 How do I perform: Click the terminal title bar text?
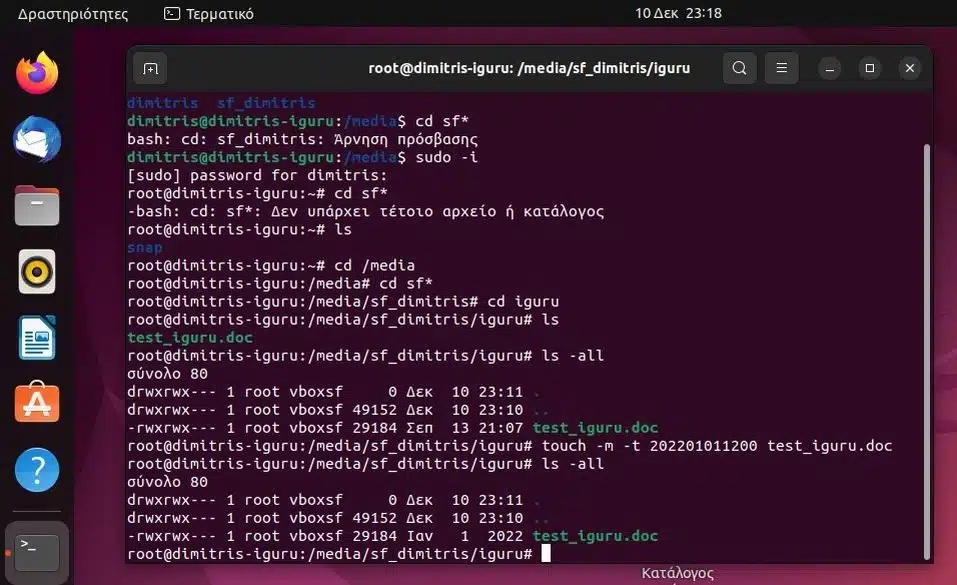point(529,68)
